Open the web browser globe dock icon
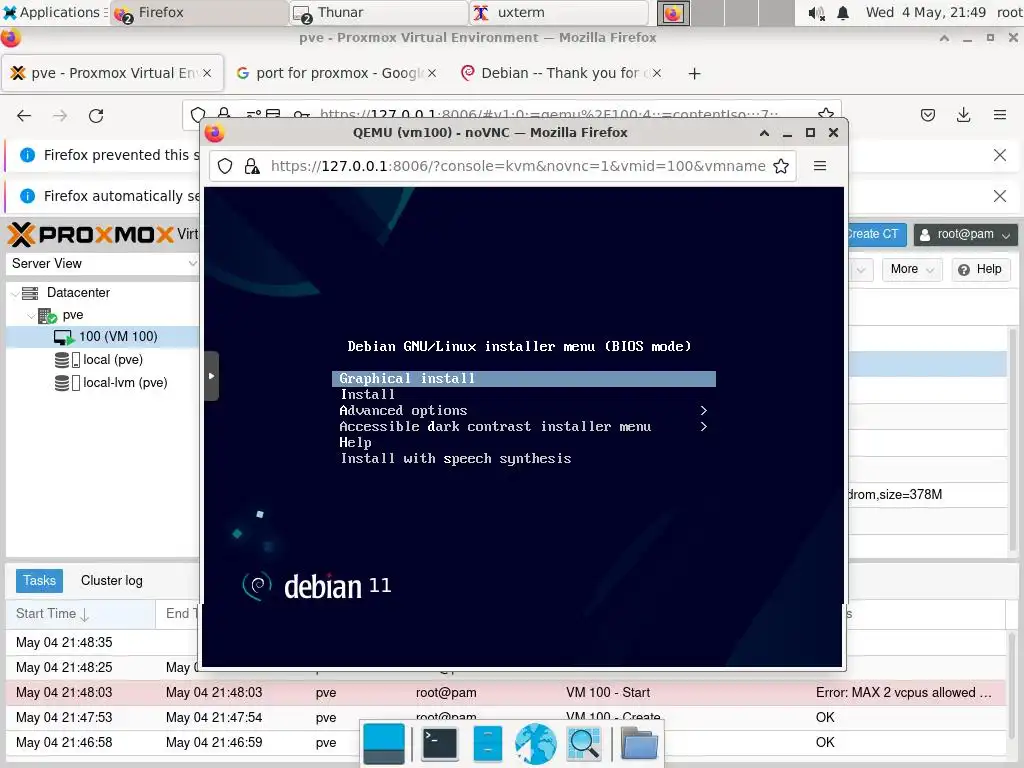Image resolution: width=1024 pixels, height=768 pixels. [x=536, y=743]
